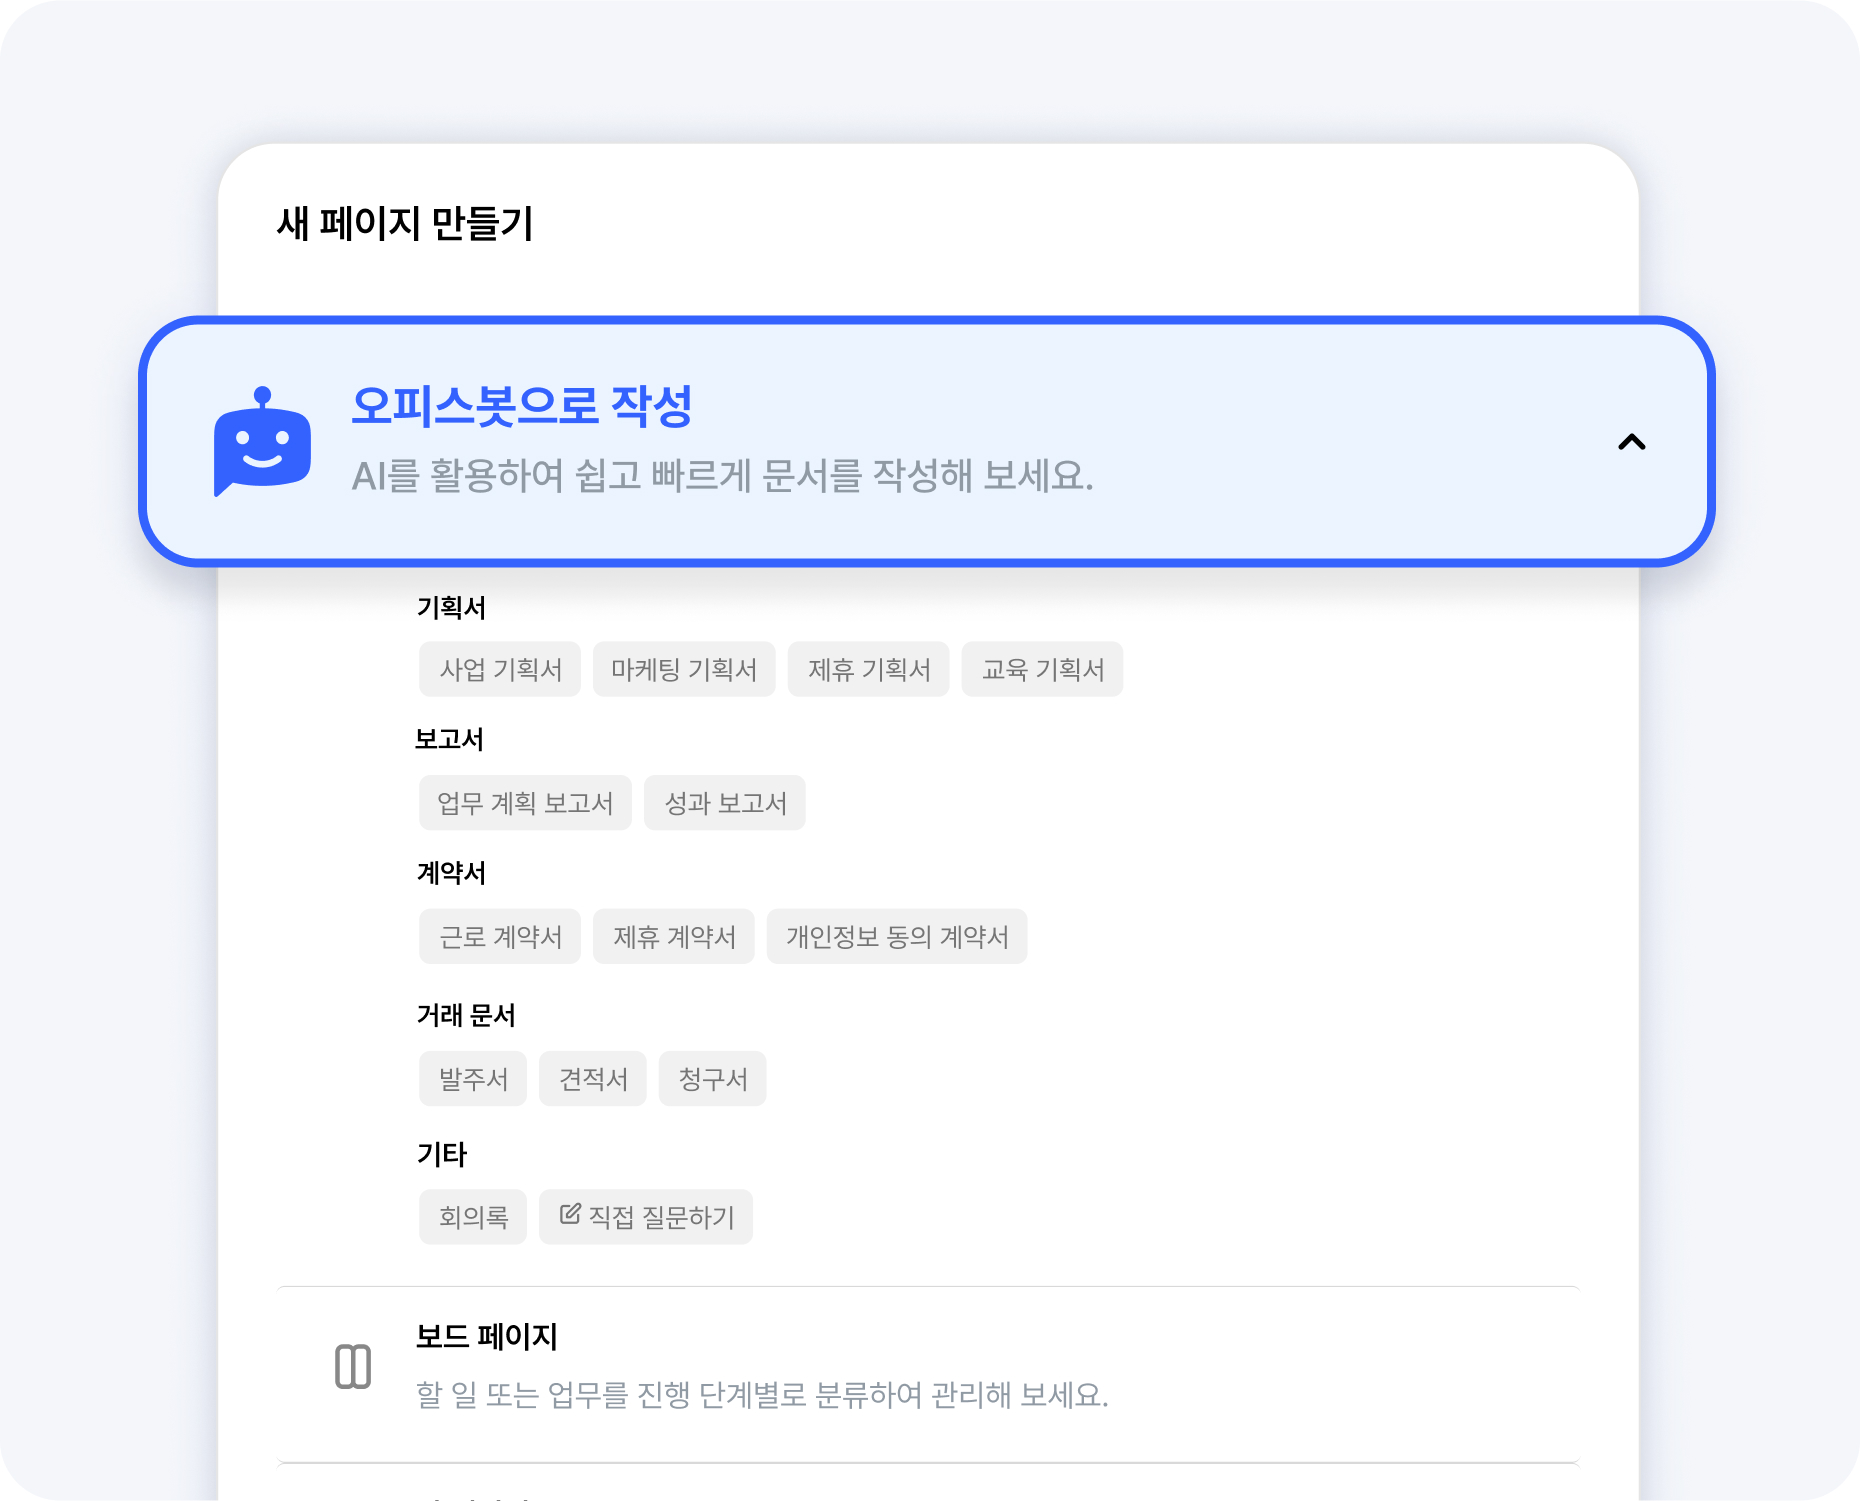Open the 보드 페이지 option
Screen dimensions: 1860x1501
click(x=928, y=1374)
